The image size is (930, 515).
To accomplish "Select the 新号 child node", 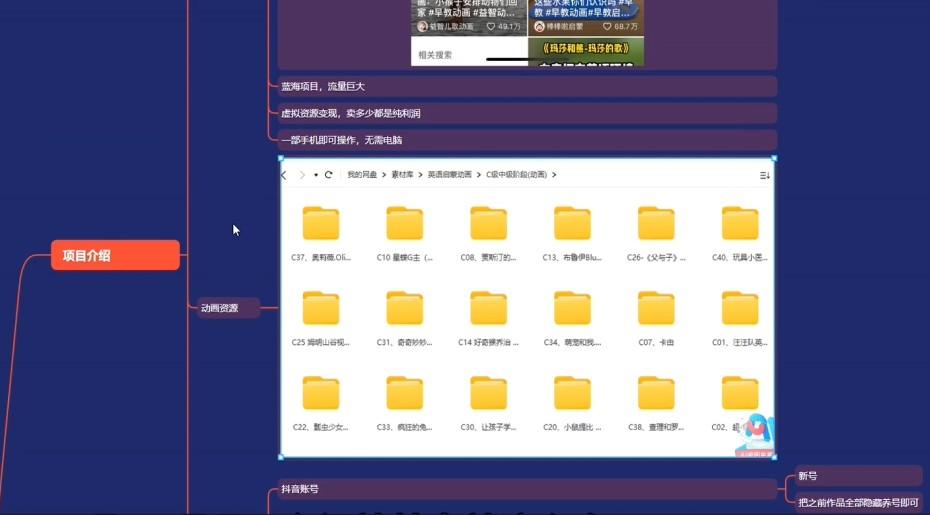I will click(808, 476).
